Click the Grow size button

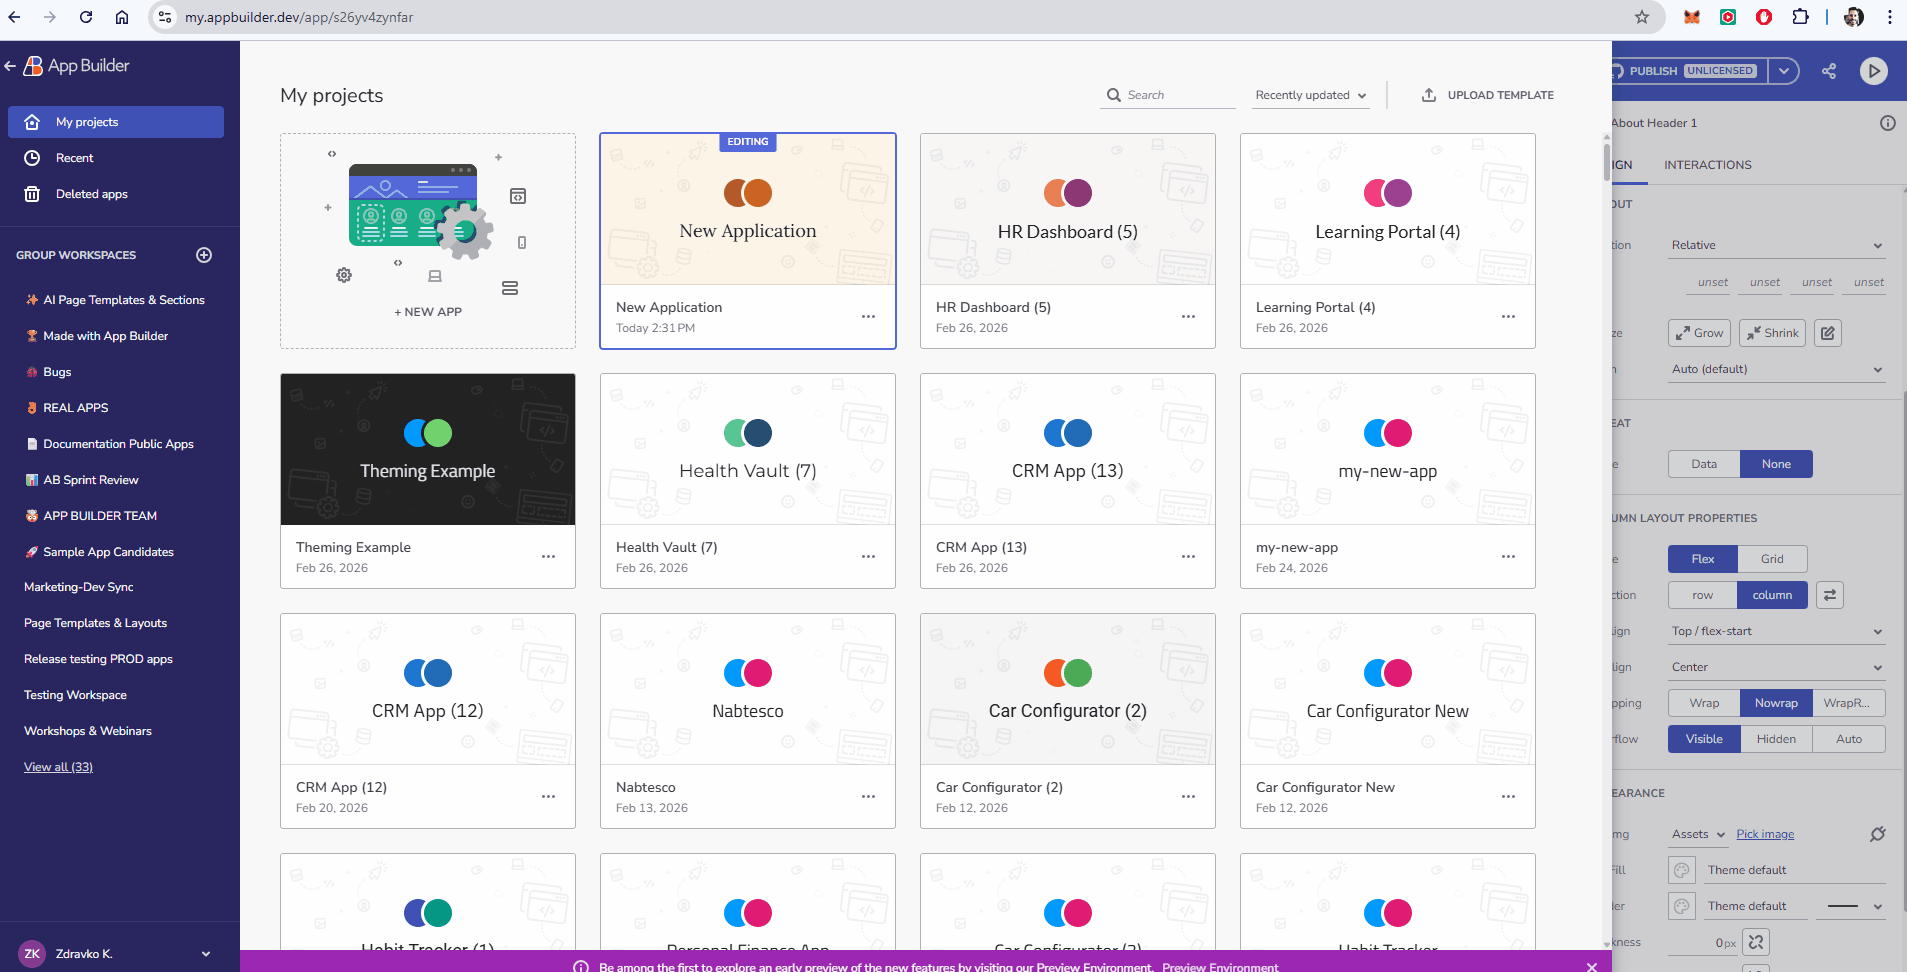tap(1698, 332)
